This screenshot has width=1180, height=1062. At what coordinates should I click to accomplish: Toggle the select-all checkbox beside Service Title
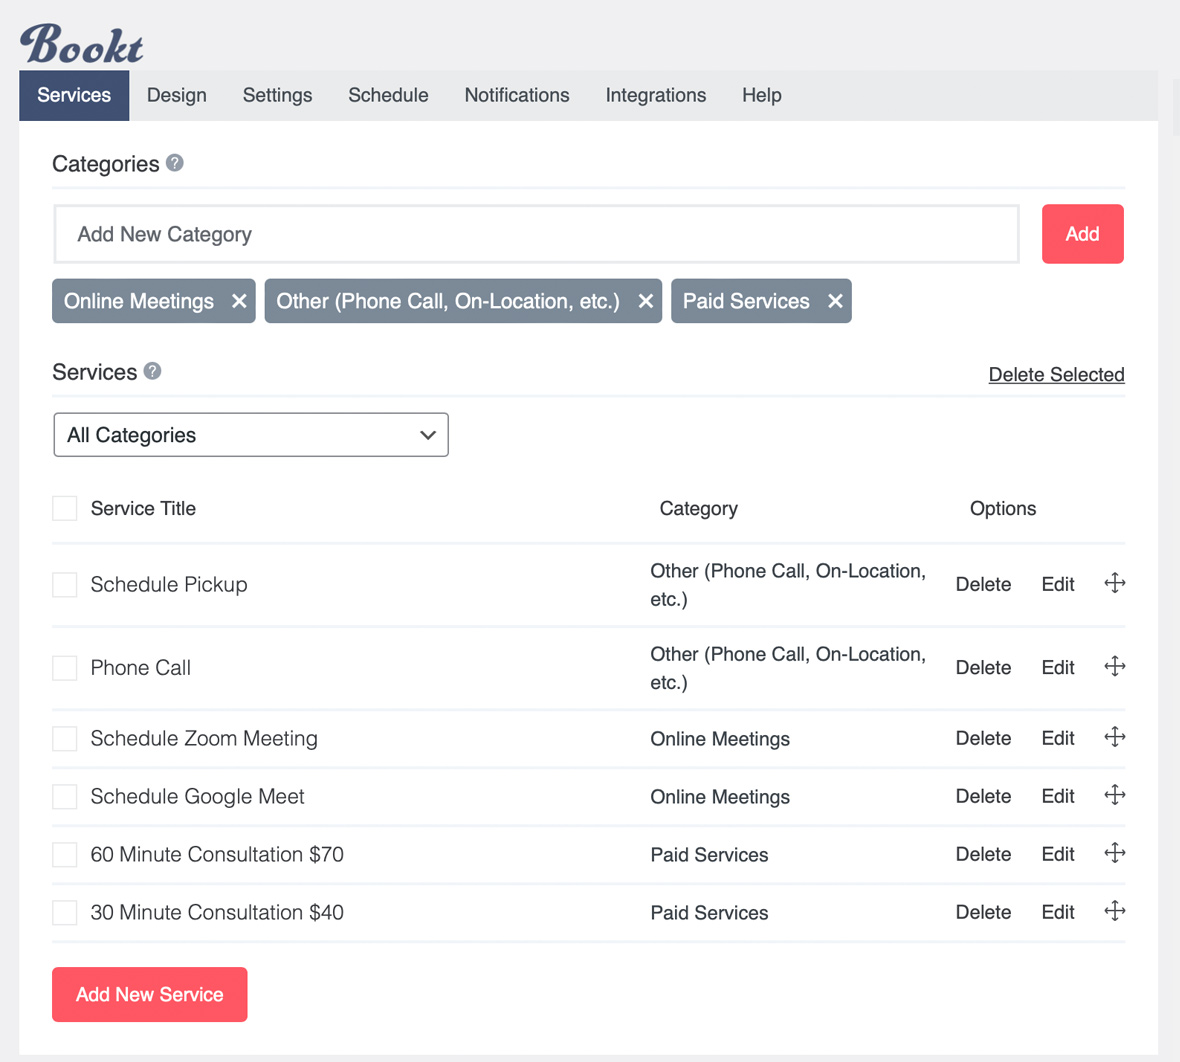coord(65,508)
